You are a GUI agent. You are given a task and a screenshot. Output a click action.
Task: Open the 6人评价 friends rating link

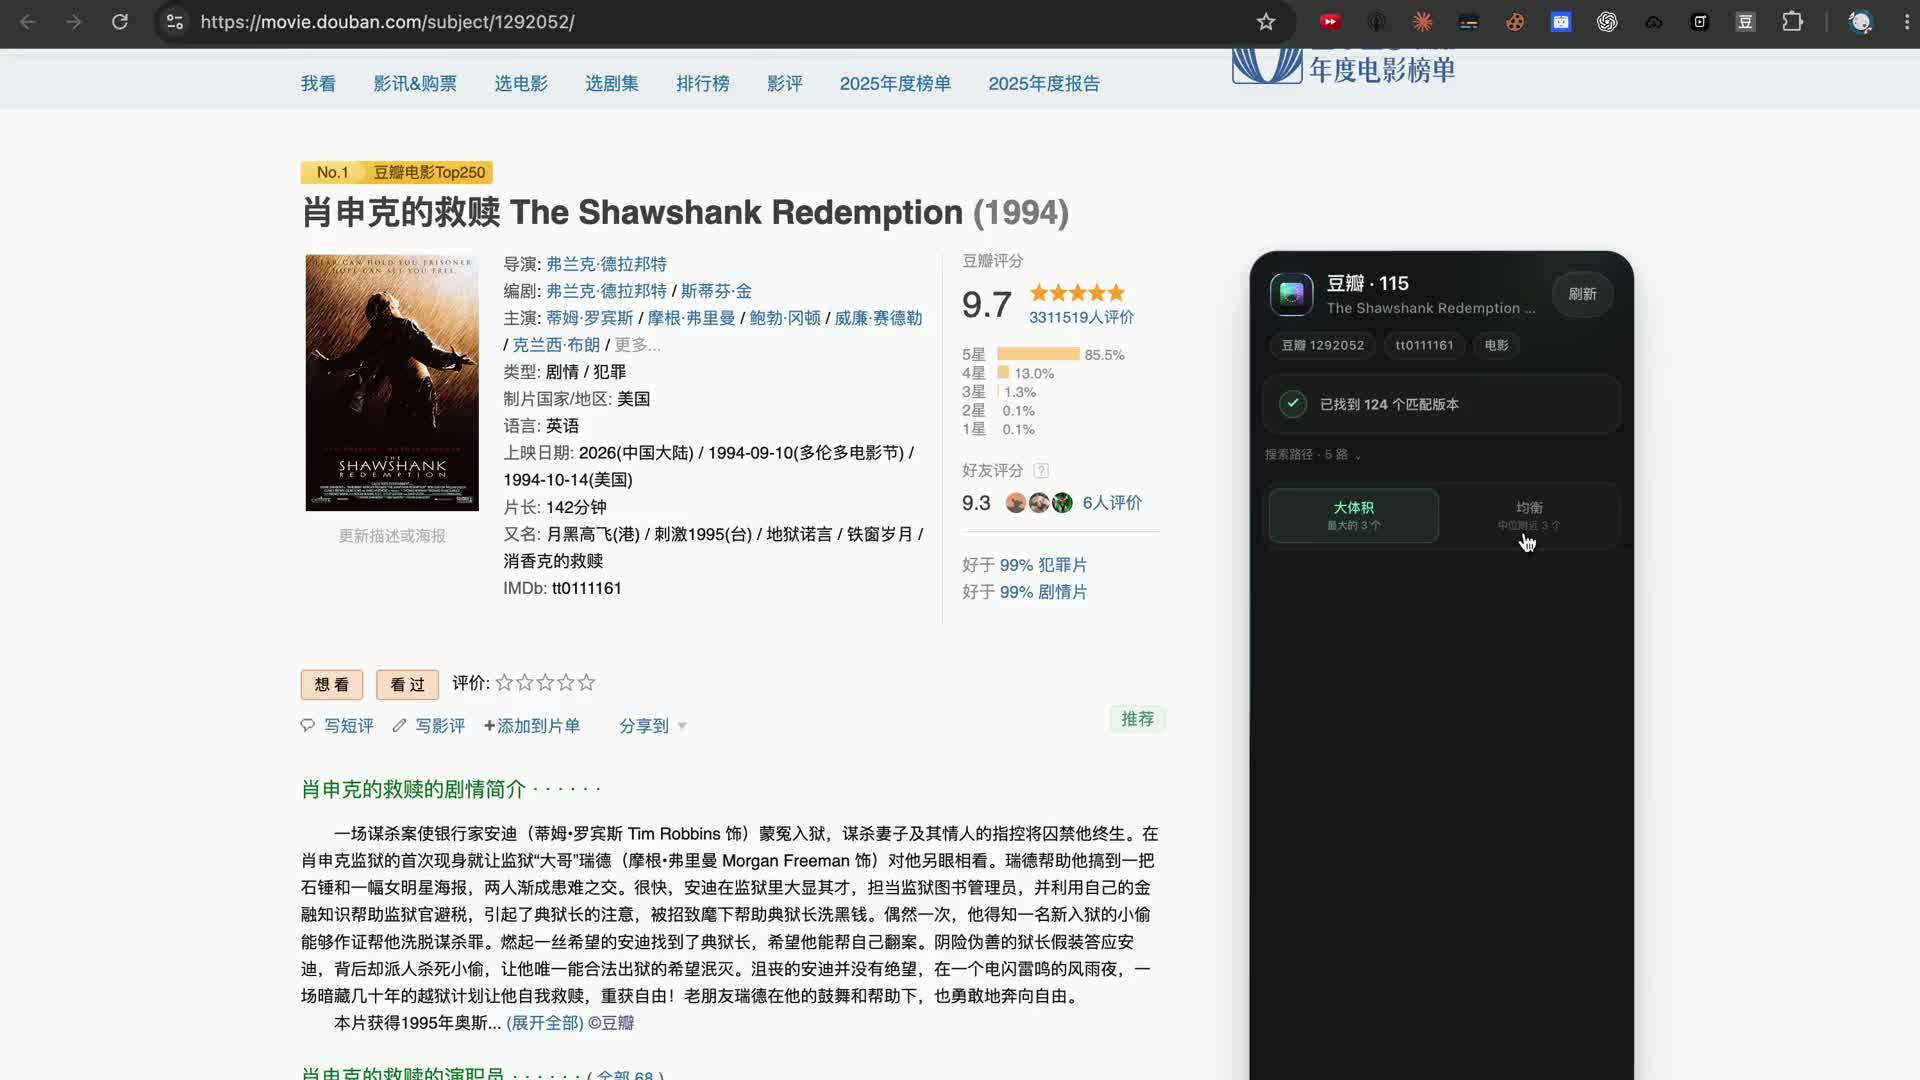pos(1112,503)
